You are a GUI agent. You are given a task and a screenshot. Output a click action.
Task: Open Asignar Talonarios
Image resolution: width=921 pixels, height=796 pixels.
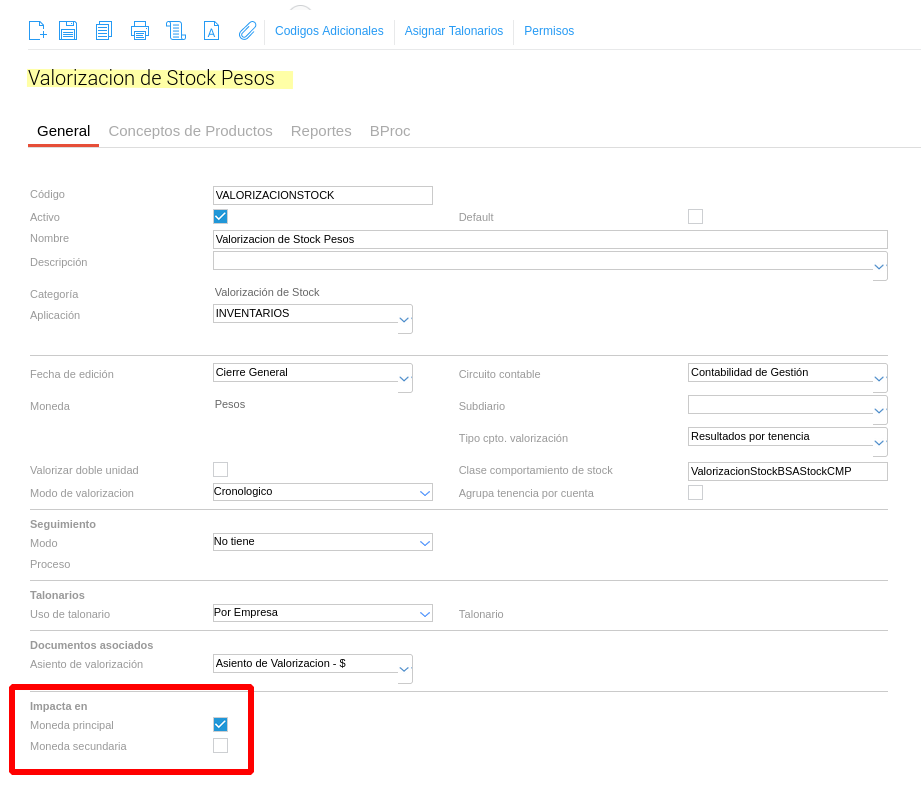tap(453, 31)
